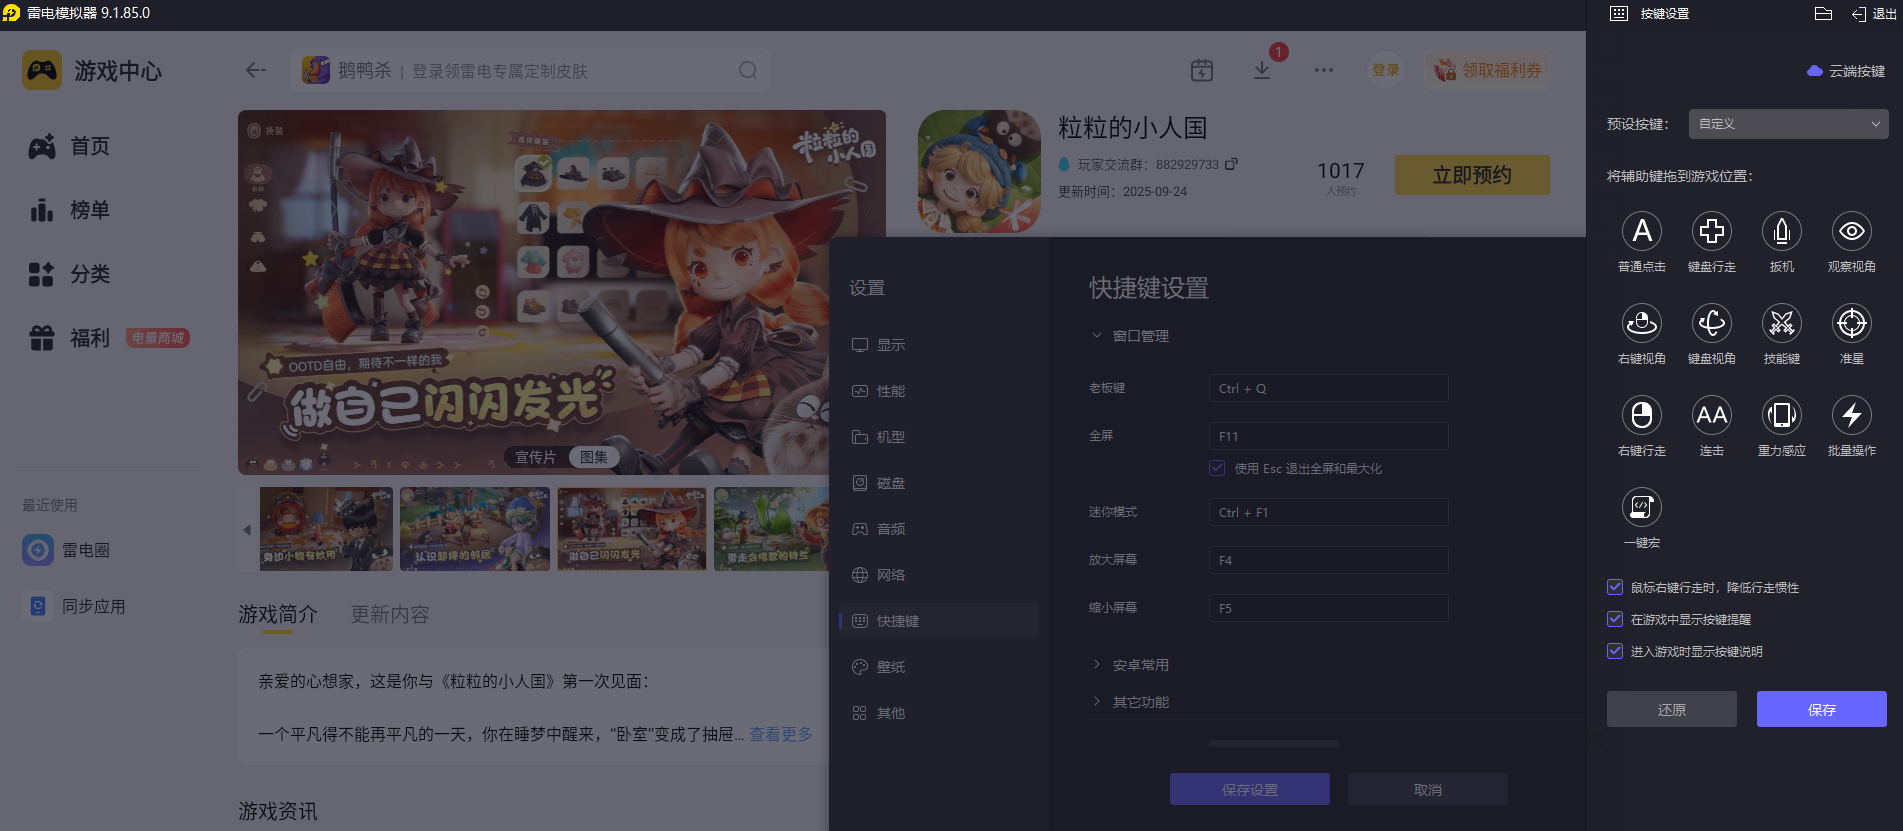1903x831 pixels.
Task: Open the 同步应用 recent app
Action: (75, 606)
